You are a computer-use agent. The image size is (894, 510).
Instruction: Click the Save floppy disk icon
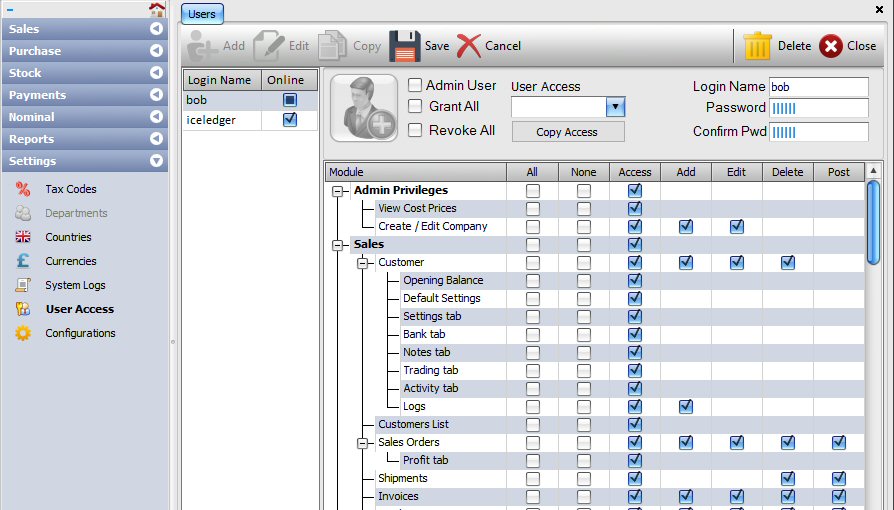[405, 46]
